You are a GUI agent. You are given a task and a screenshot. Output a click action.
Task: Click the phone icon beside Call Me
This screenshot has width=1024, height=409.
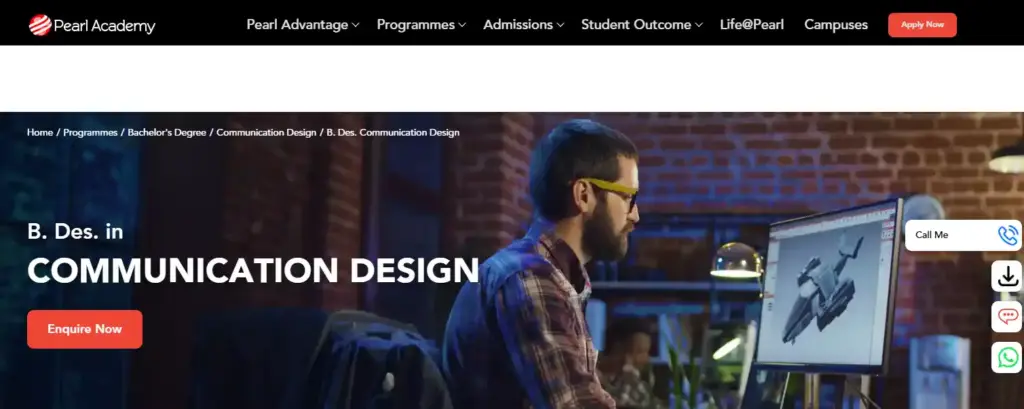1008,235
